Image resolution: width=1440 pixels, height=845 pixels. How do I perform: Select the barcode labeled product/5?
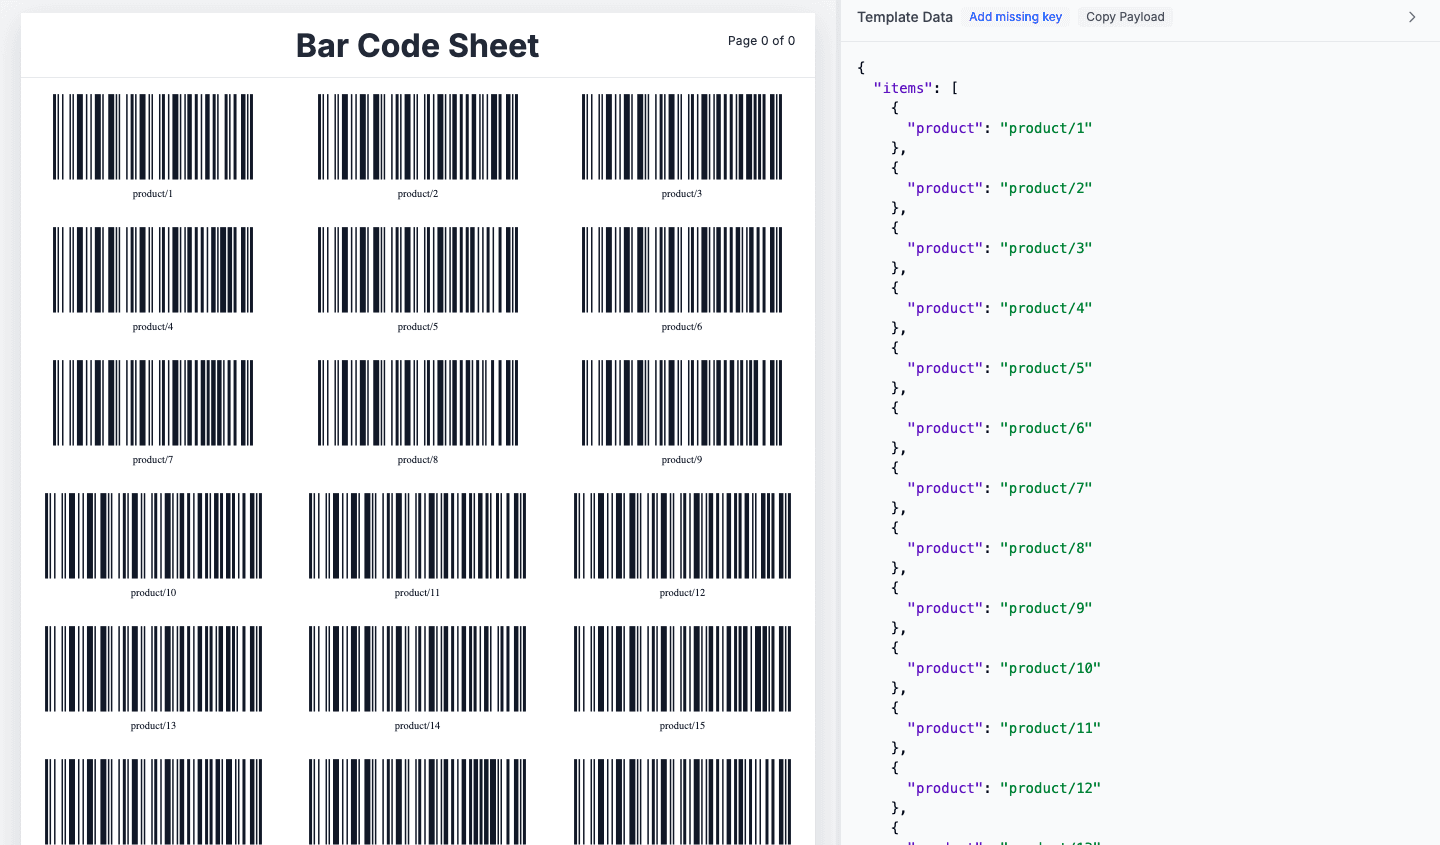point(417,269)
